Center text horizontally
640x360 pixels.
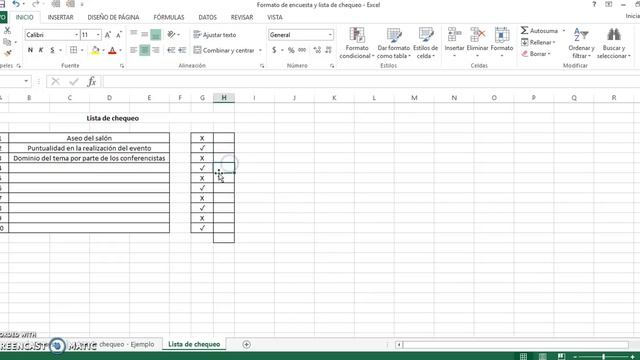tap(144, 50)
